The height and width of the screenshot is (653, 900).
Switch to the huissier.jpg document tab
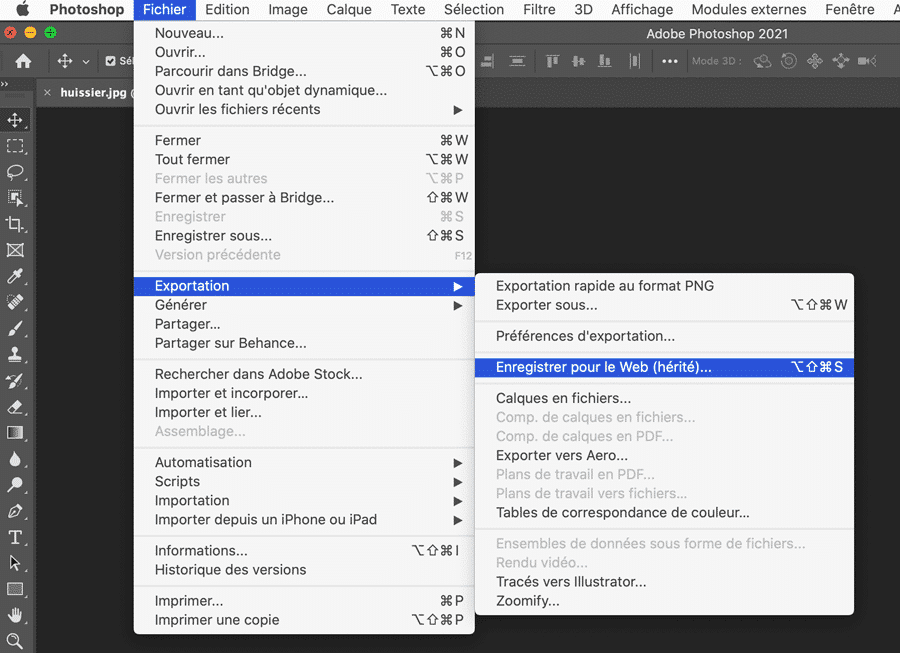pyautogui.click(x=90, y=90)
